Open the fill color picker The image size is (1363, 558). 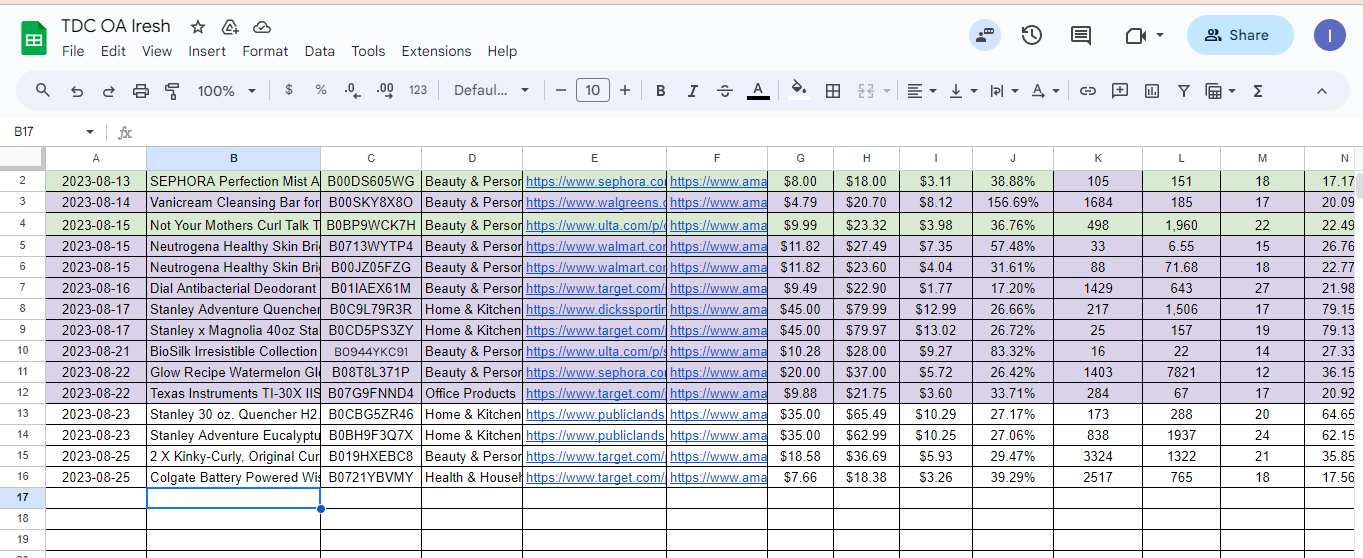(x=798, y=90)
